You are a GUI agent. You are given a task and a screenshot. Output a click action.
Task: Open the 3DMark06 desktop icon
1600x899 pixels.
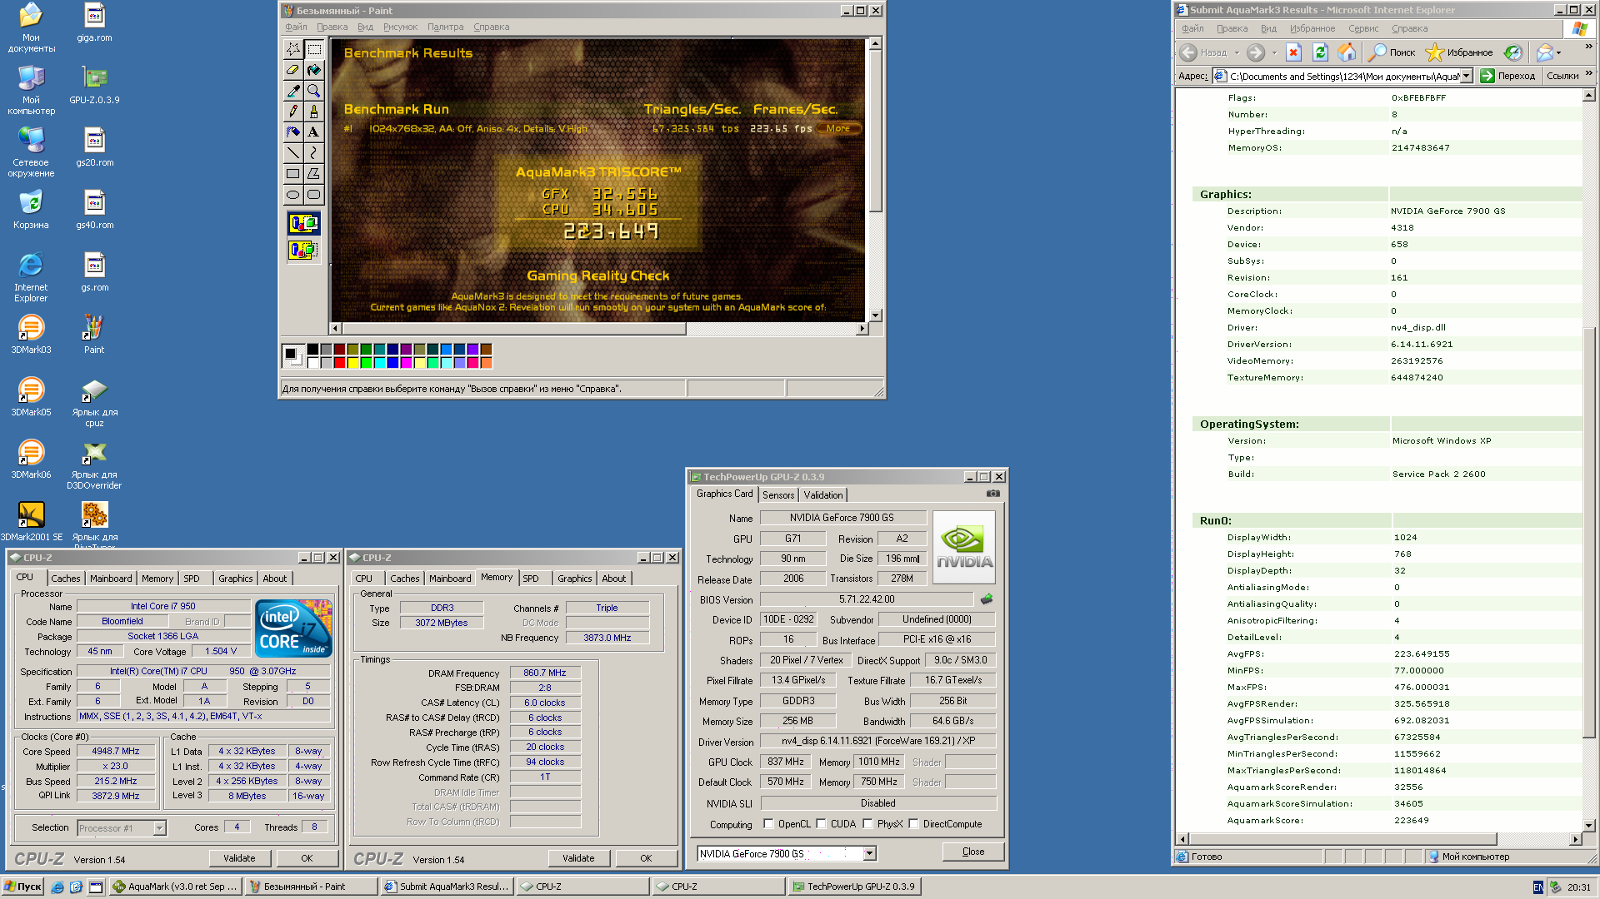(x=31, y=458)
